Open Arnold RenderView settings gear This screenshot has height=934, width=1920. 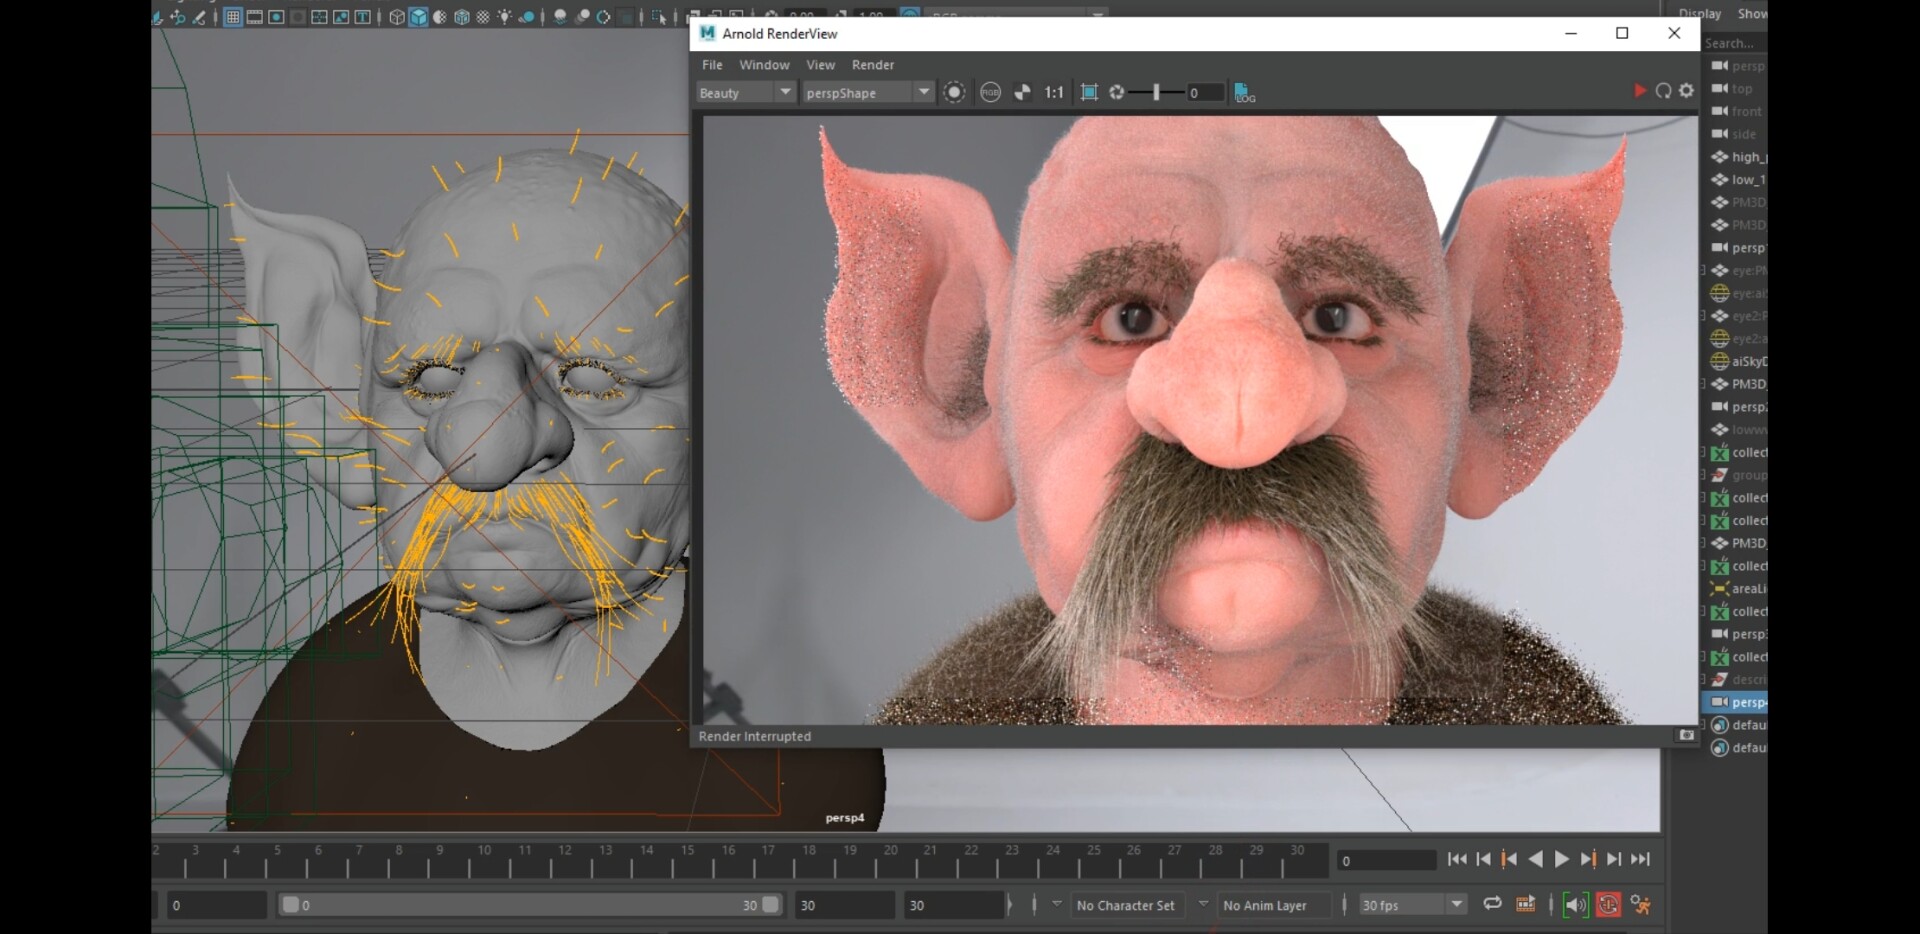tap(1687, 91)
